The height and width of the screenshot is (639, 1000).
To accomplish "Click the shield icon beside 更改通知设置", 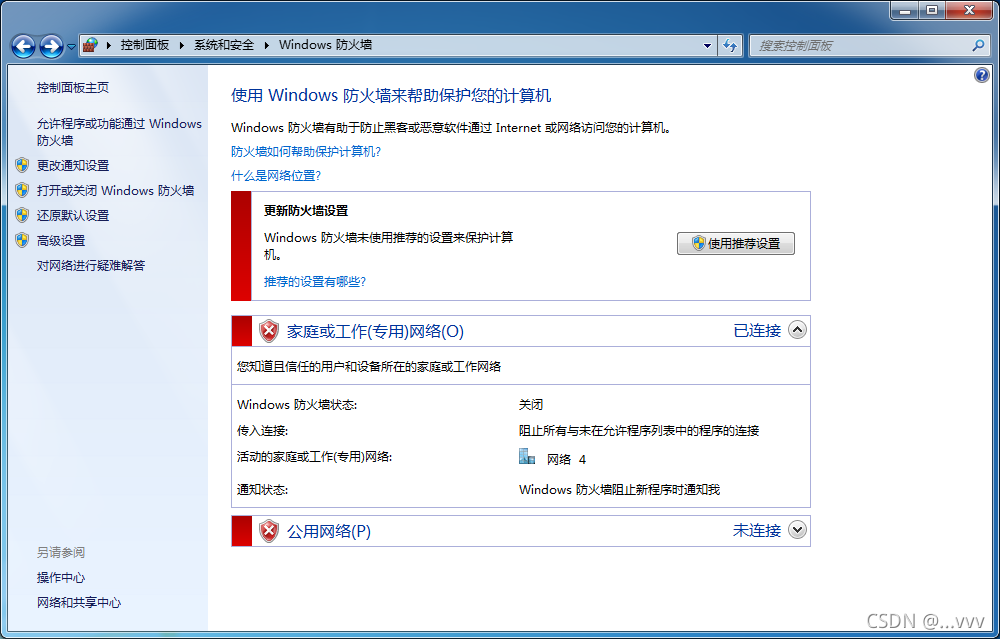I will (x=22, y=165).
